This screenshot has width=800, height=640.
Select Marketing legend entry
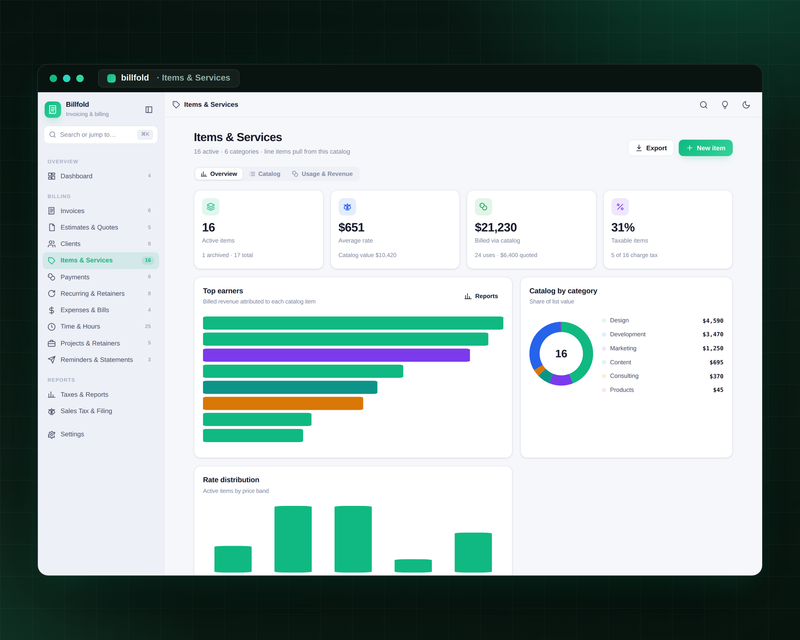[x=662, y=348]
